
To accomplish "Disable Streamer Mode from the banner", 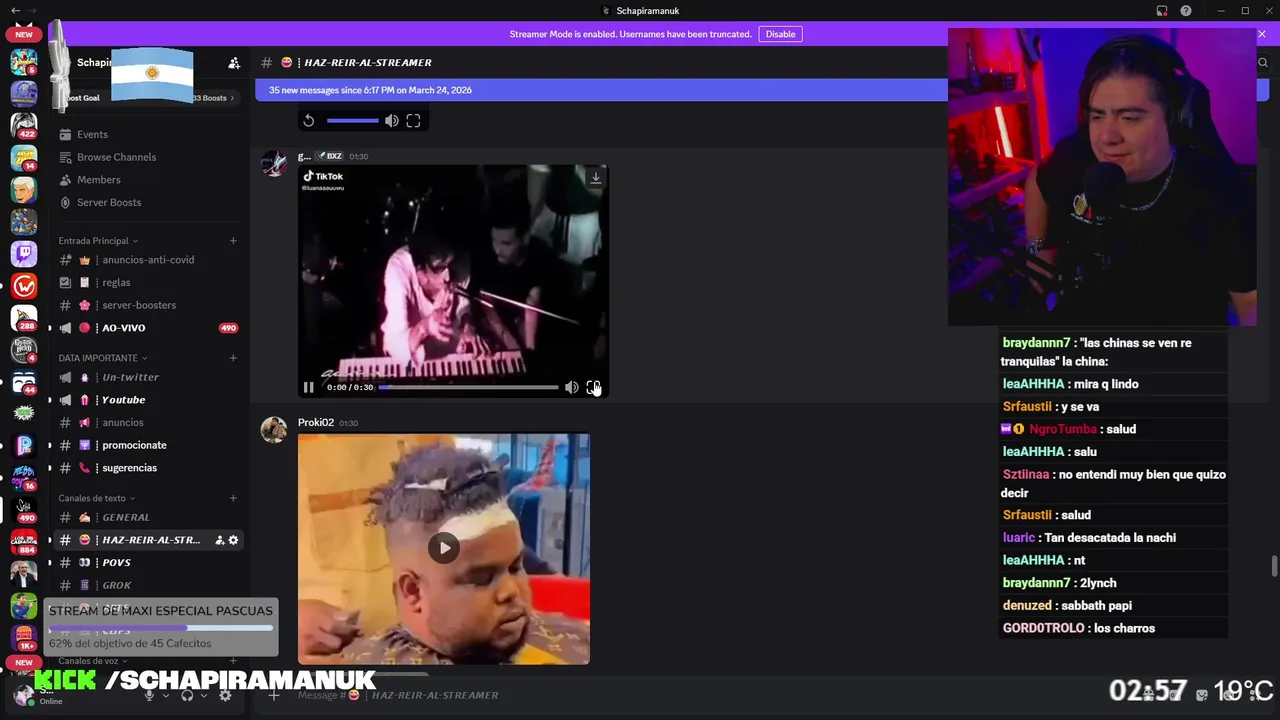I will tap(780, 34).
